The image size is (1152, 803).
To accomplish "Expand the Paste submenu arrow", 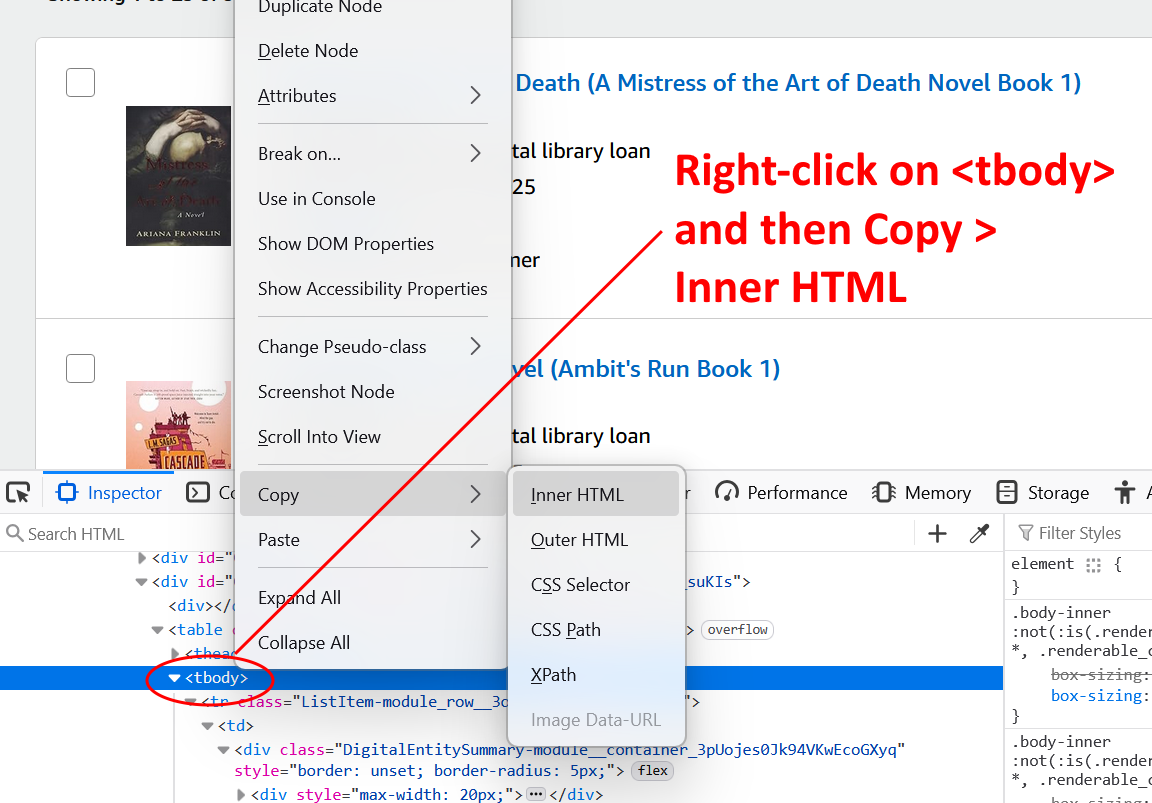I will 475,540.
